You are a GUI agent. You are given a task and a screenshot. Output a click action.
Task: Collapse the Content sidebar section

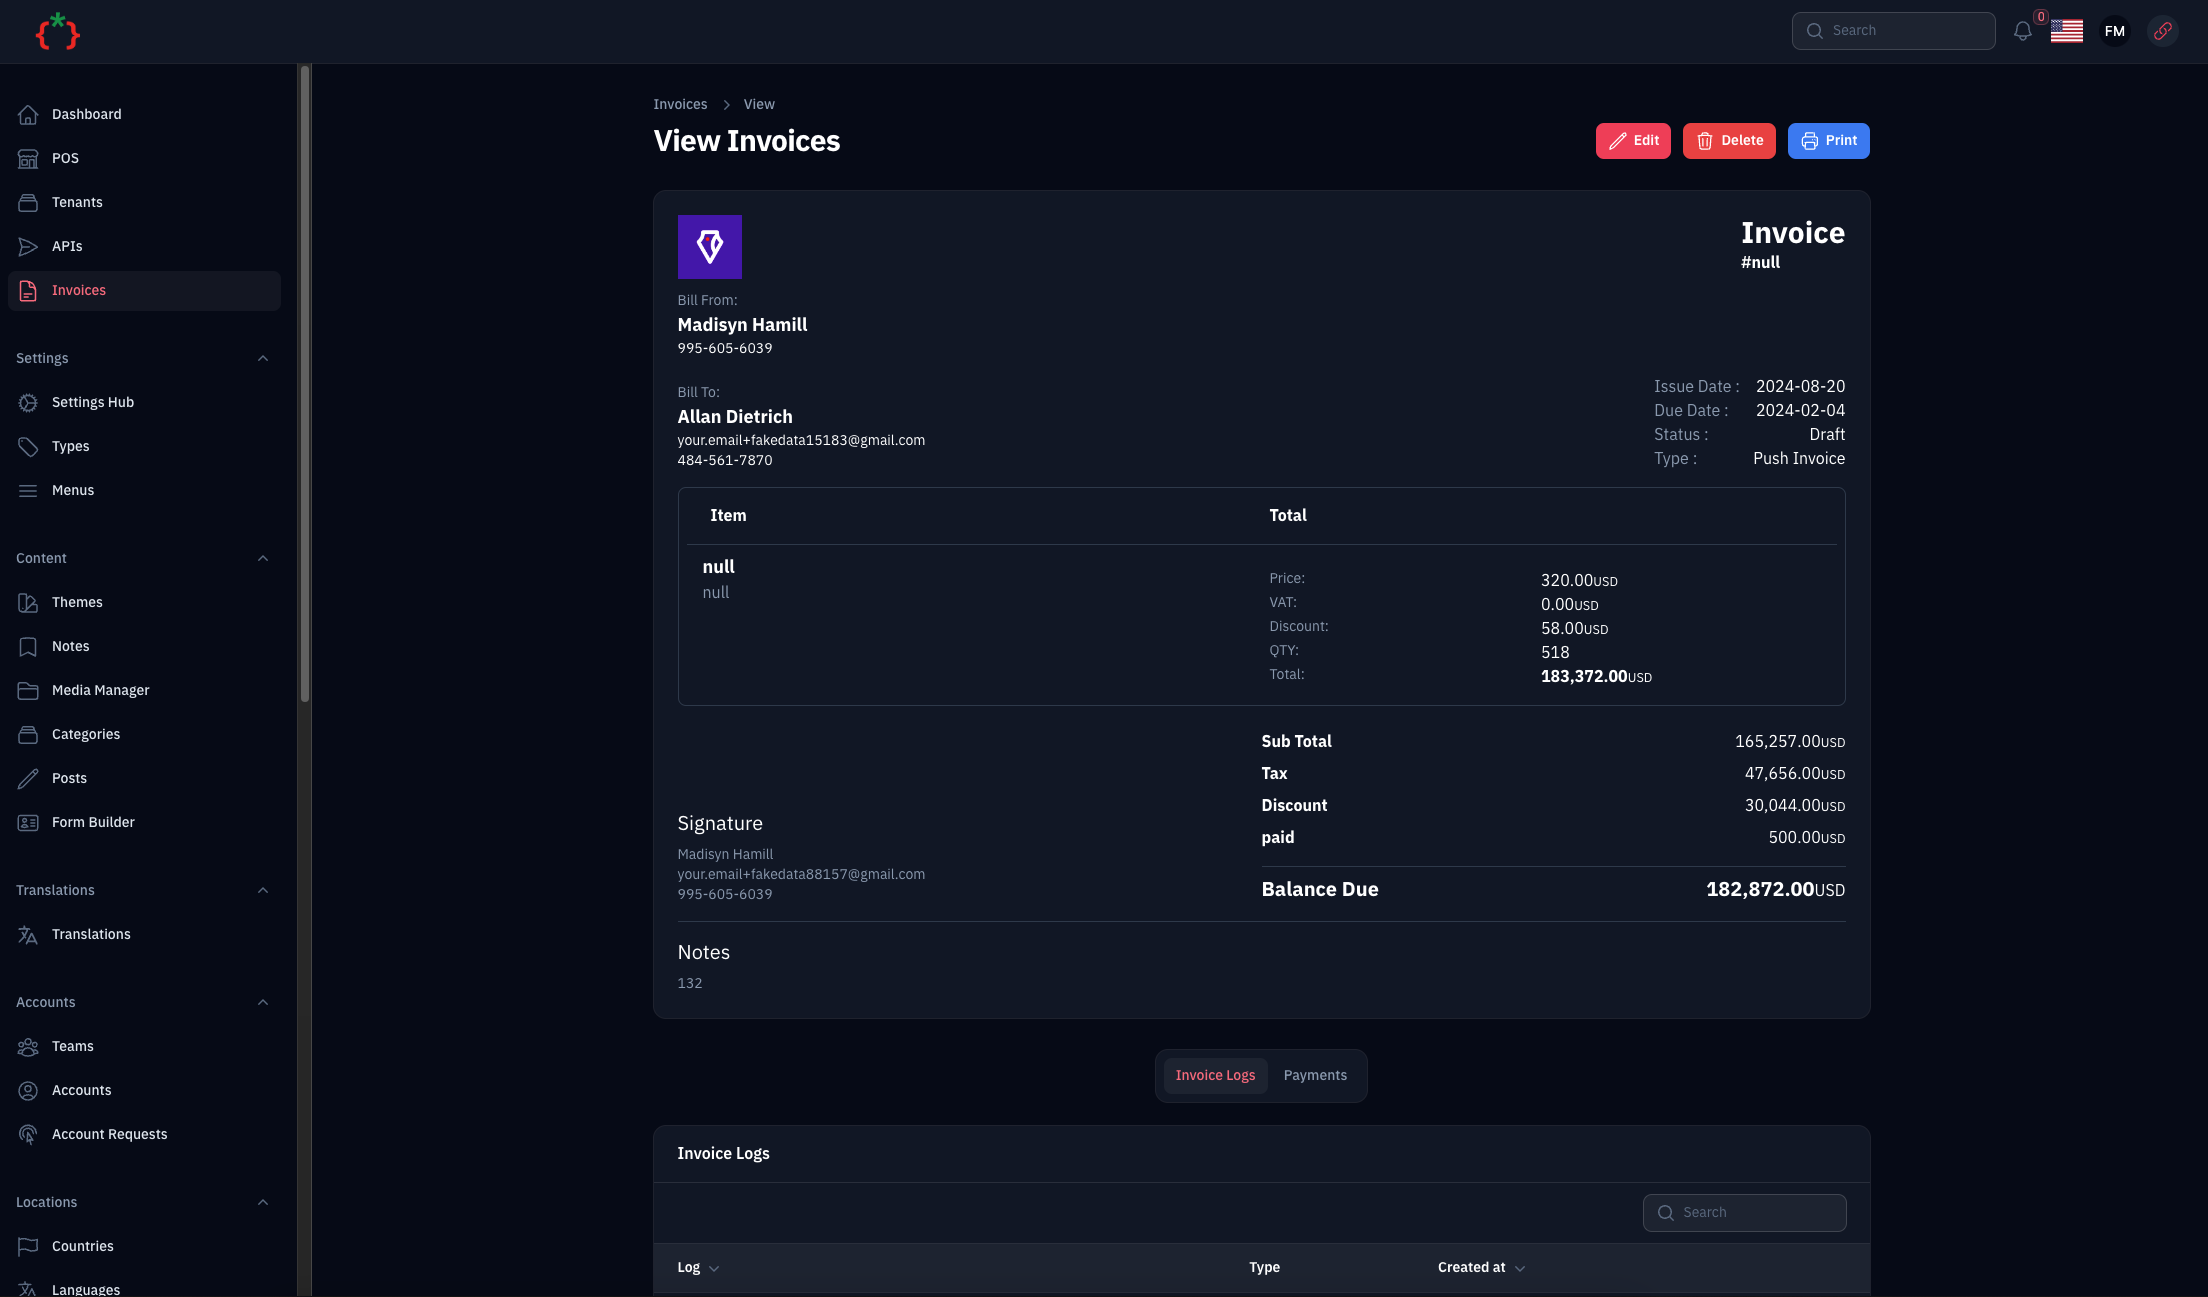click(x=263, y=558)
